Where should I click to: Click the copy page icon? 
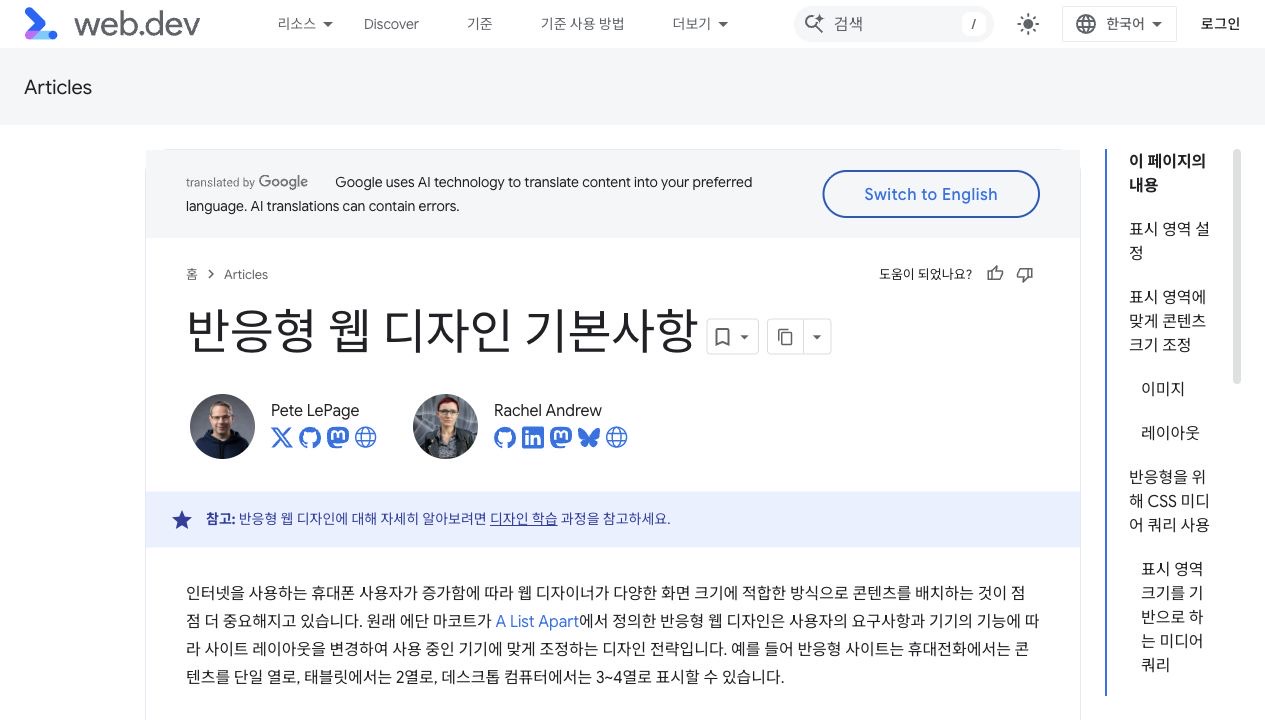click(786, 337)
